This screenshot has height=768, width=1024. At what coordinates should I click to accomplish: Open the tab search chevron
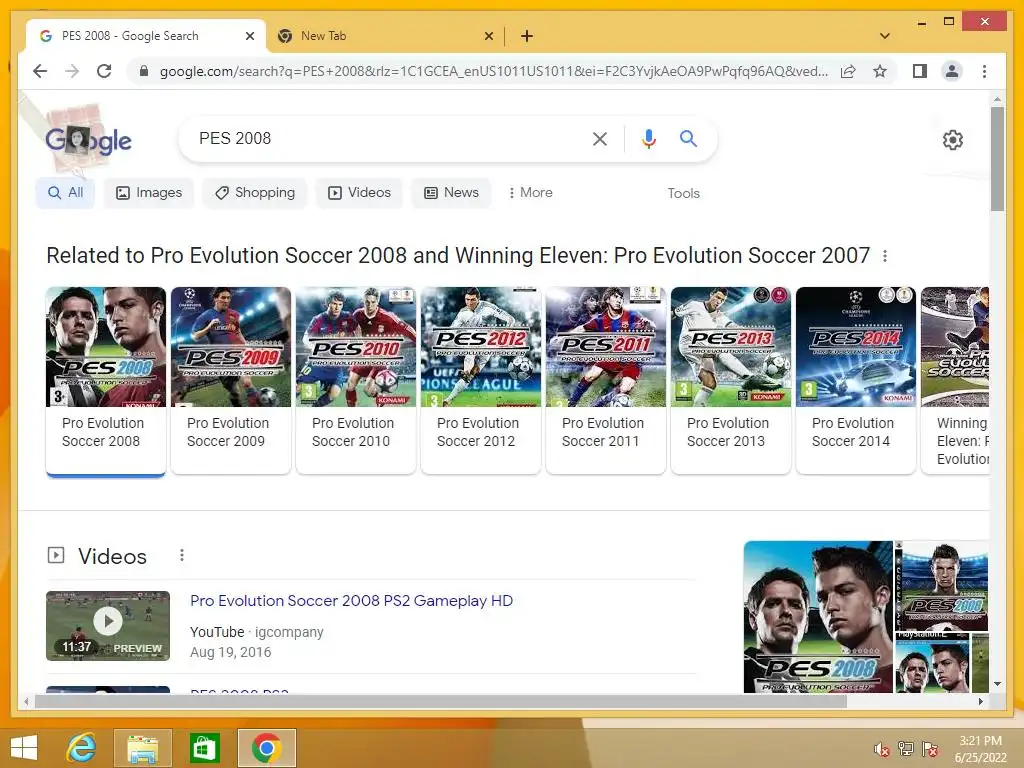point(885,36)
